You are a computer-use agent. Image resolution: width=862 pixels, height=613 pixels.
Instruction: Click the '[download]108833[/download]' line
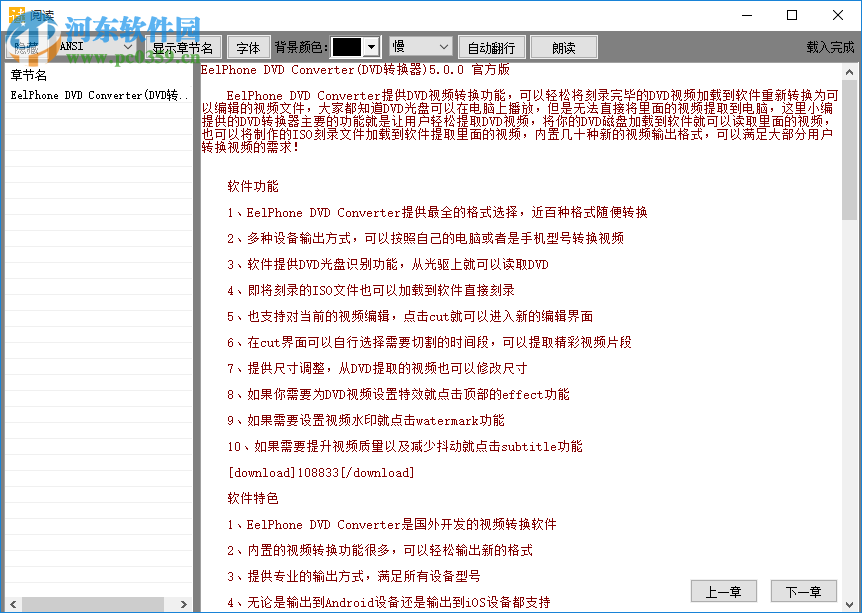(321, 472)
